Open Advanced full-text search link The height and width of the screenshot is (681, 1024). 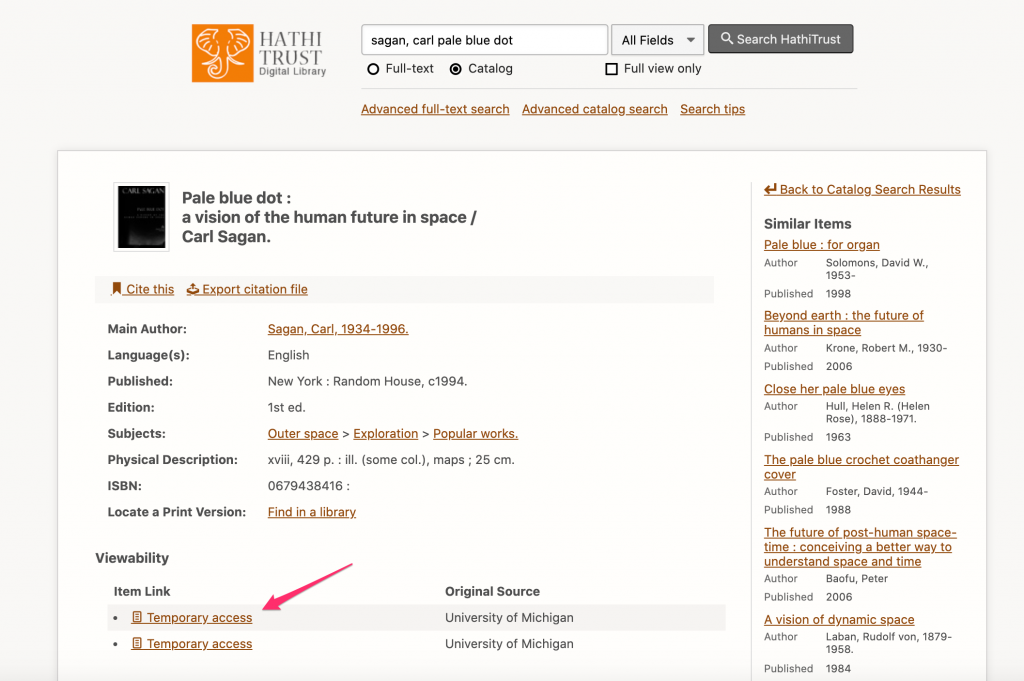tap(435, 109)
